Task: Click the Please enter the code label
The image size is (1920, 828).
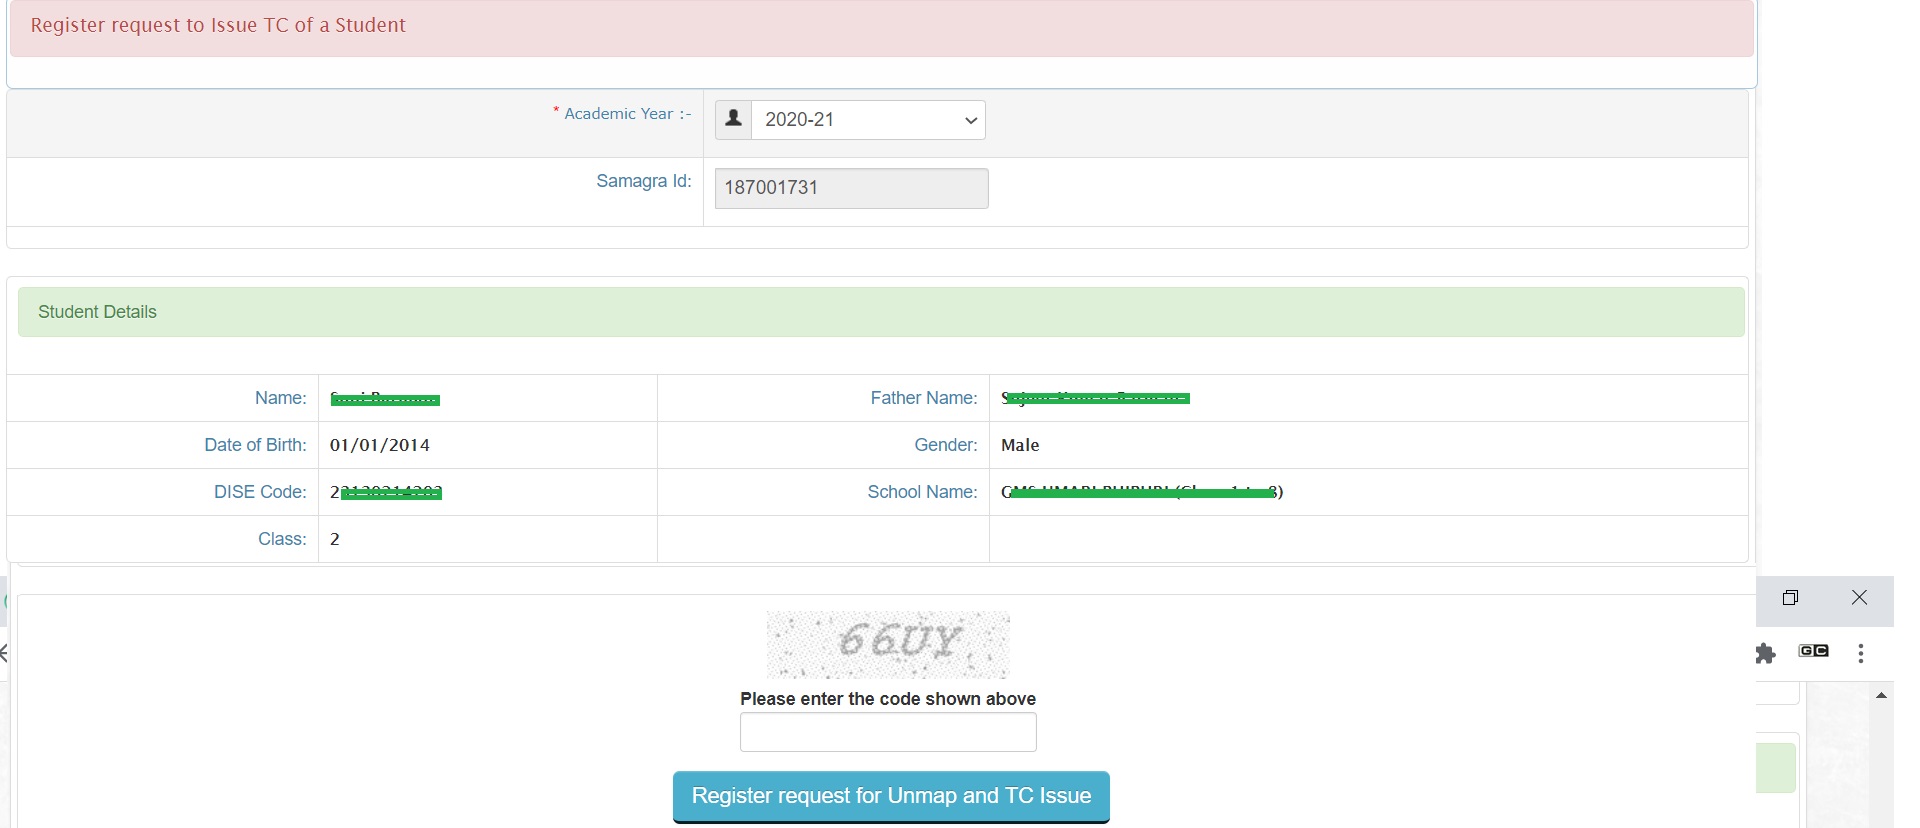Action: (x=887, y=699)
